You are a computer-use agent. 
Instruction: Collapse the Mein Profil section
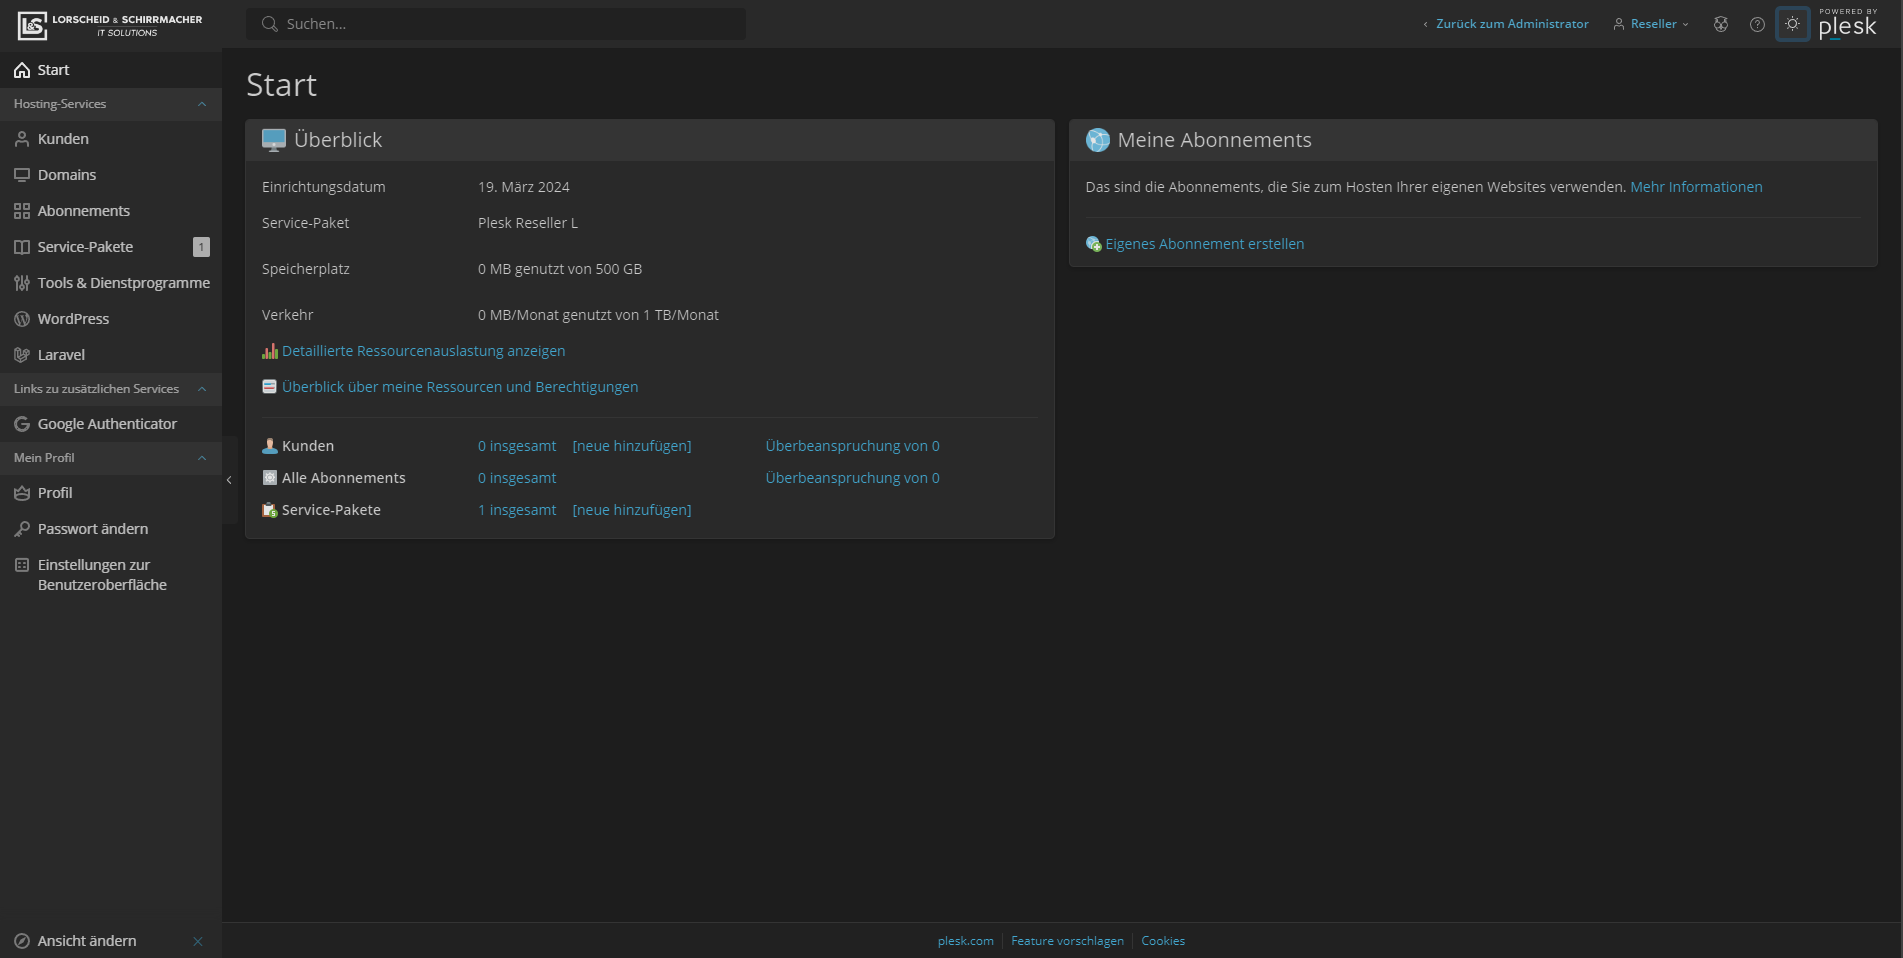[x=202, y=458]
